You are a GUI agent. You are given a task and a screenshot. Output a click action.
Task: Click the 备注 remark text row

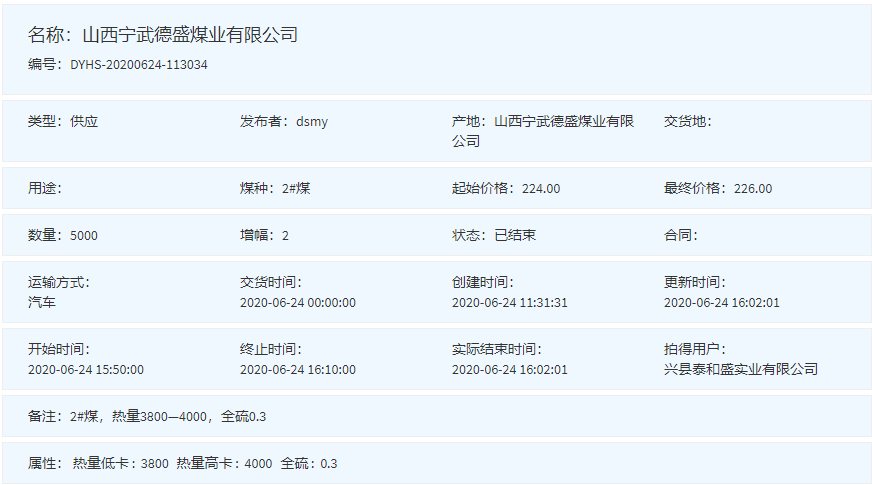(147, 416)
